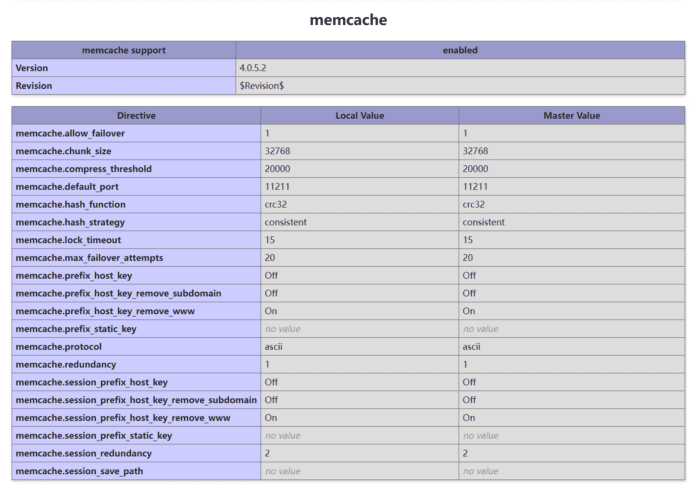Click local 'no value' for session_prefix_static_key
This screenshot has width=700, height=492.
pyautogui.click(x=283, y=436)
